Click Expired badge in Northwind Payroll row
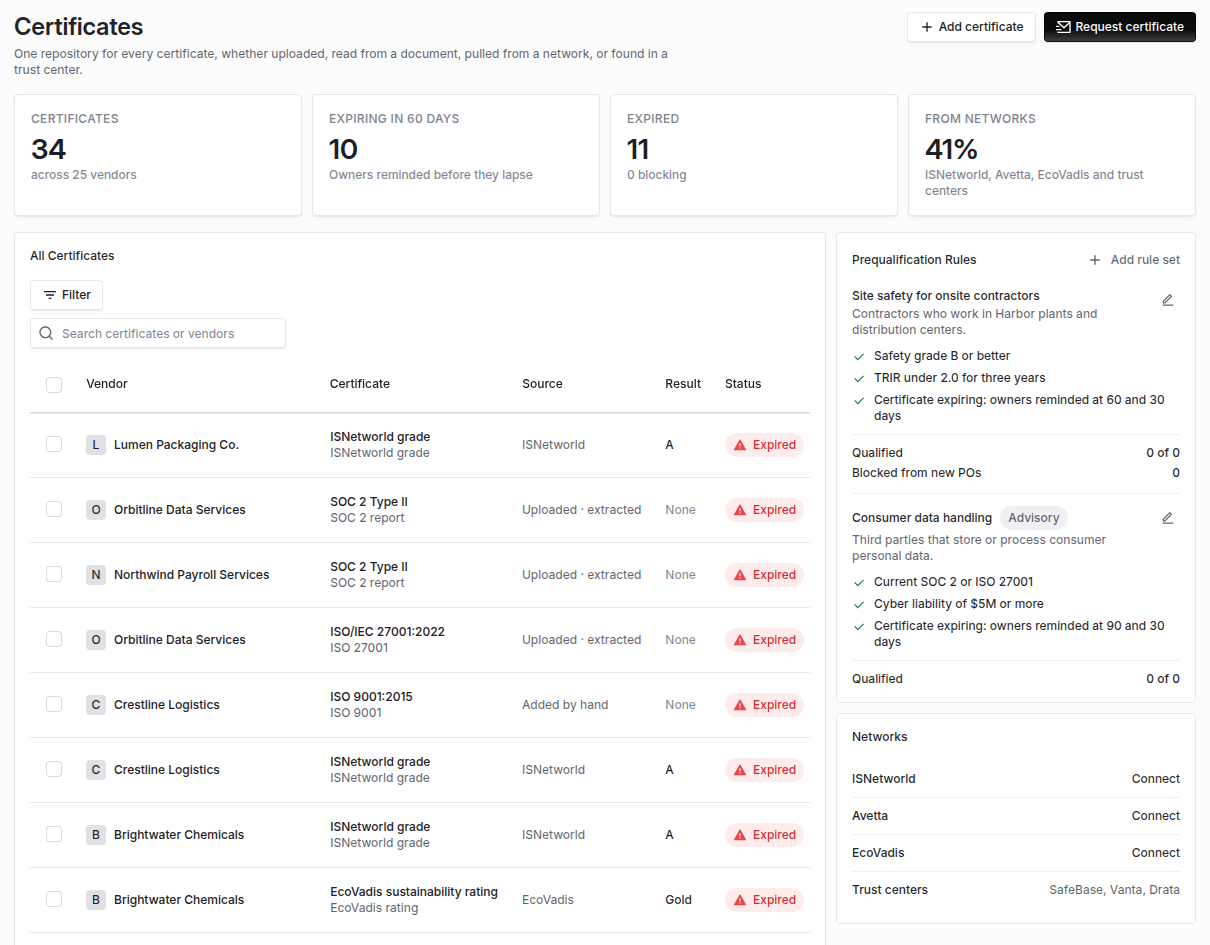 click(x=764, y=575)
